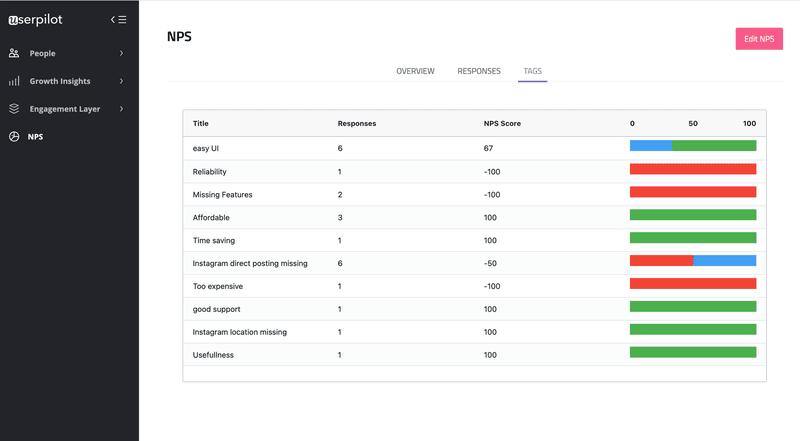Click the Instagram direct posting missing bar
800x441 pixels.
[692, 261]
